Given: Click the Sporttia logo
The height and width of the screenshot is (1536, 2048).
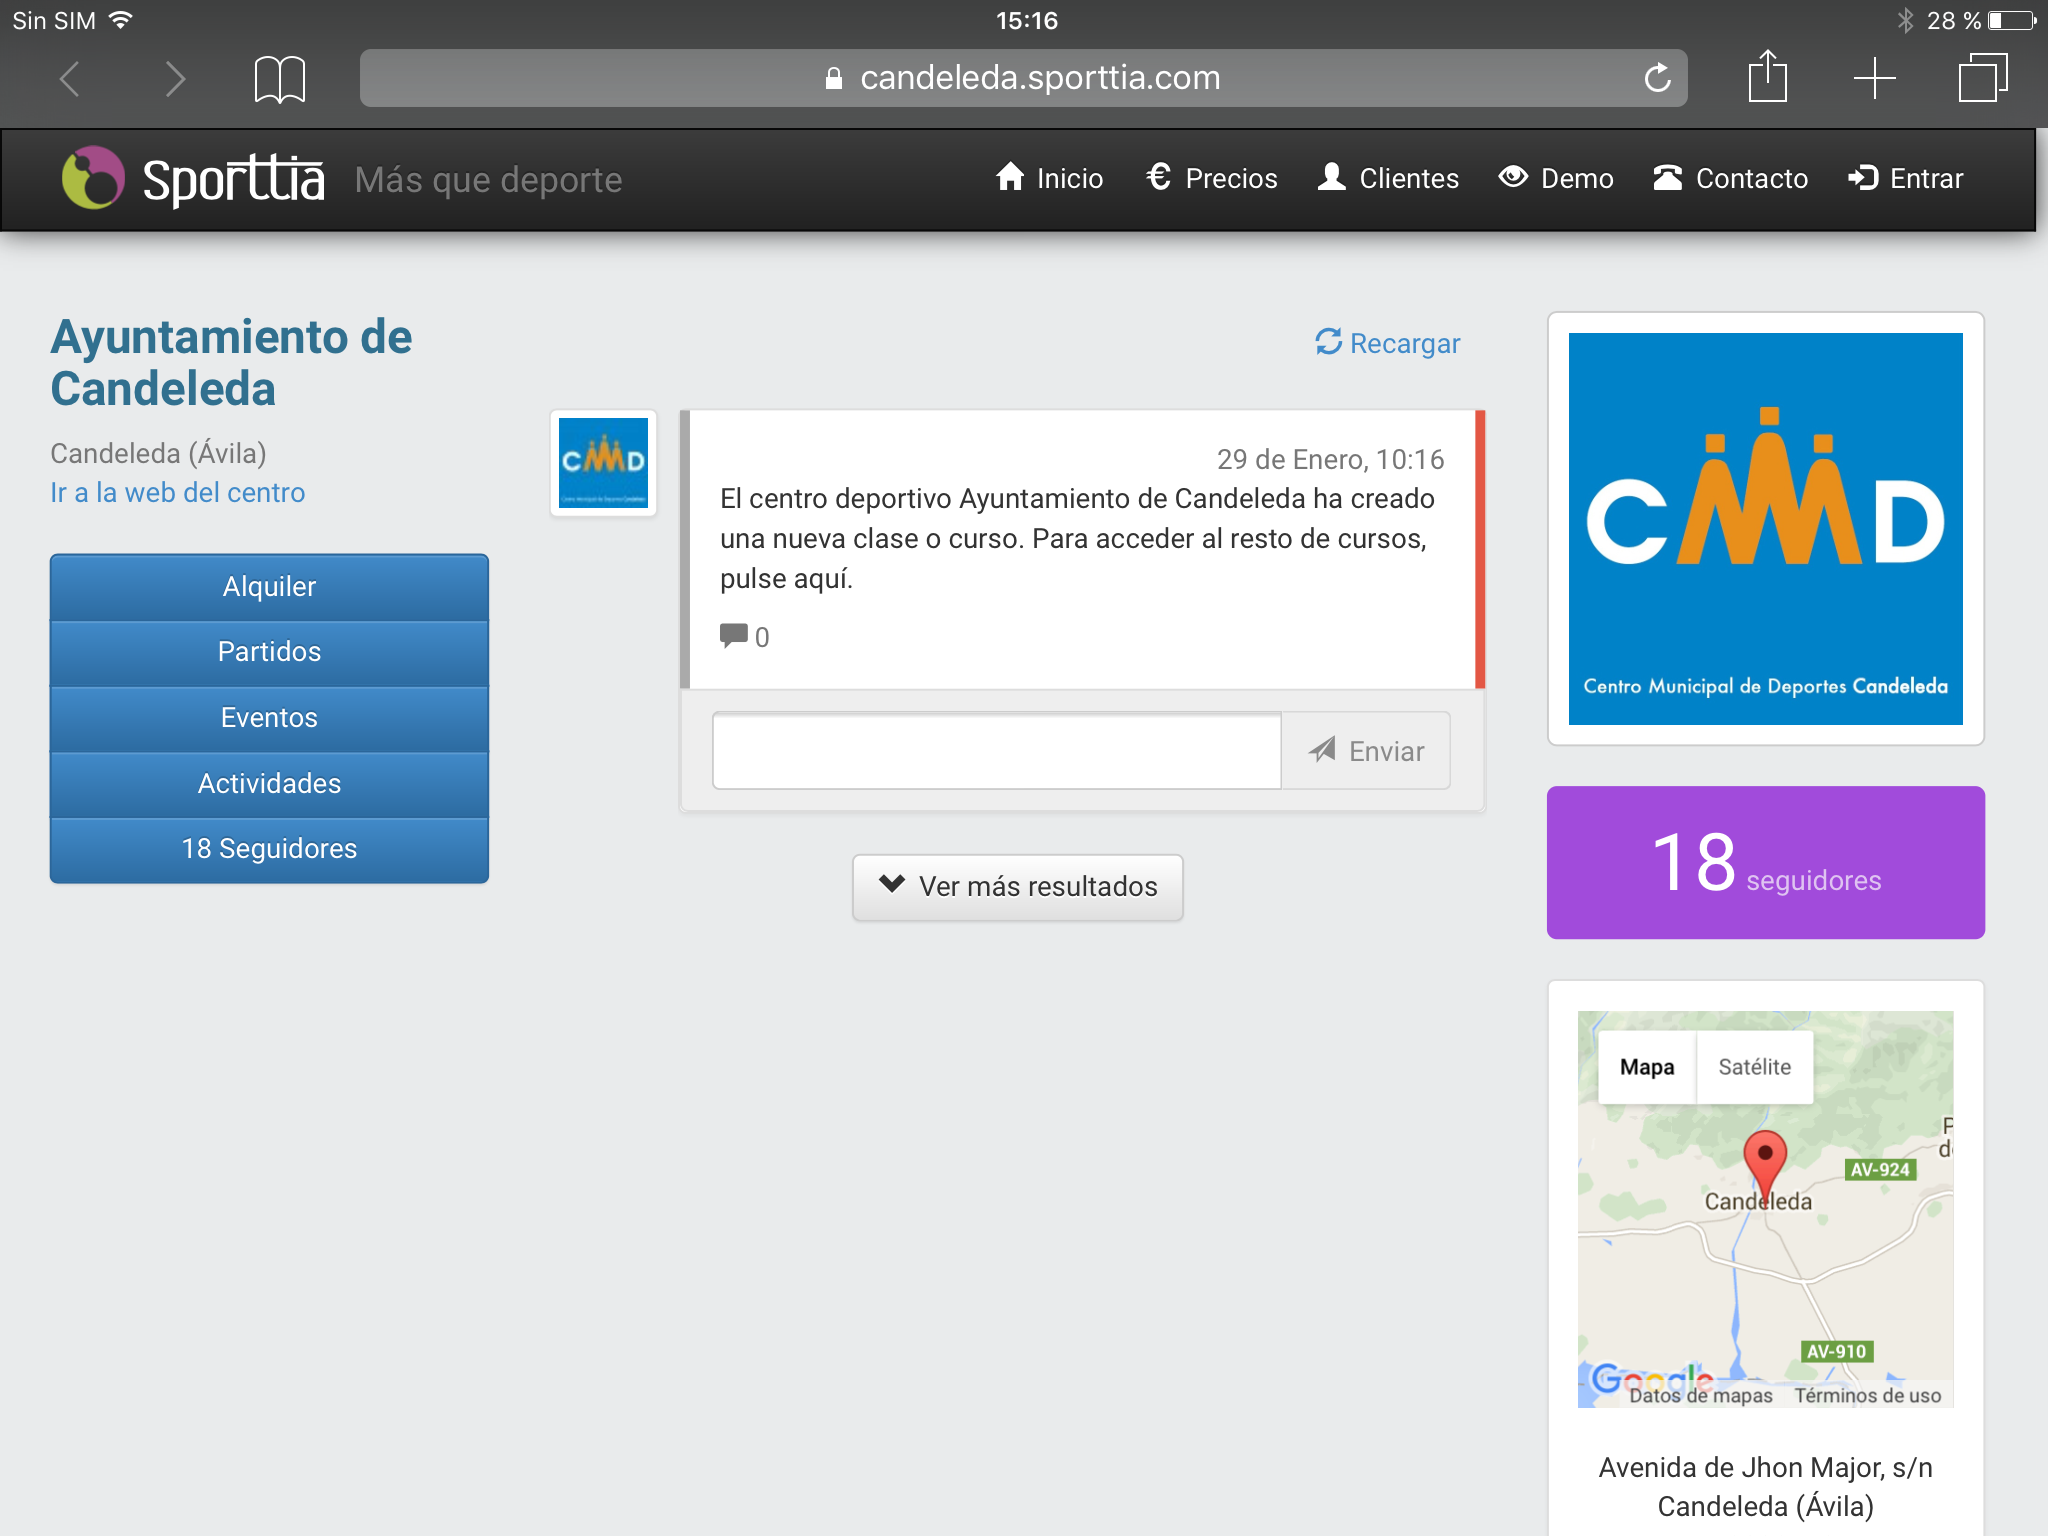Looking at the screenshot, I should 194,180.
